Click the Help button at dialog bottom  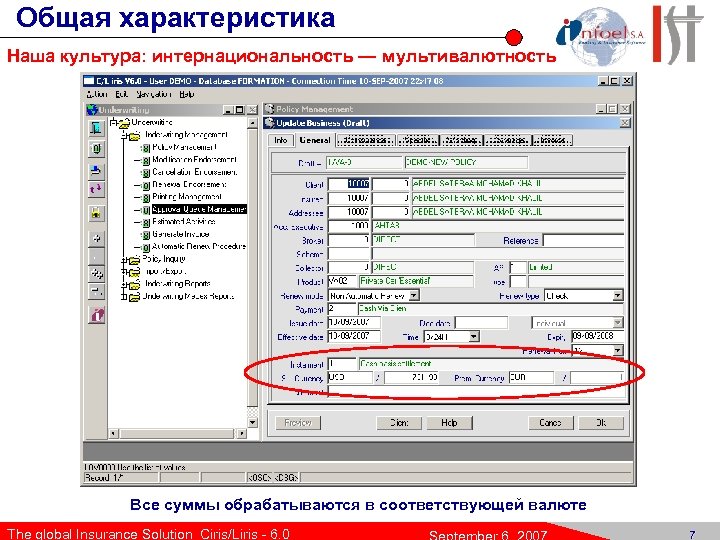click(x=449, y=422)
